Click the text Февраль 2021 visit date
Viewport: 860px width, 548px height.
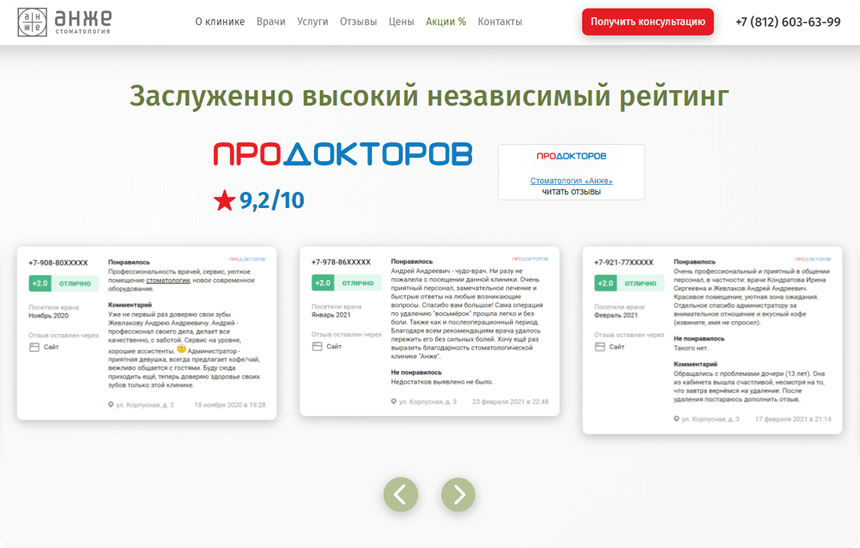coord(616,315)
